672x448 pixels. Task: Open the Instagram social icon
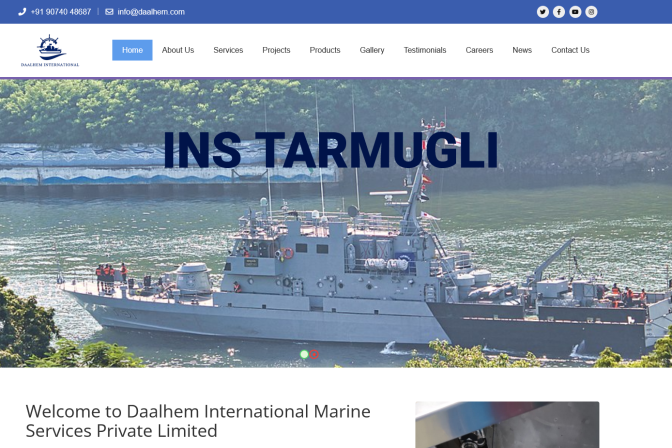(x=591, y=12)
